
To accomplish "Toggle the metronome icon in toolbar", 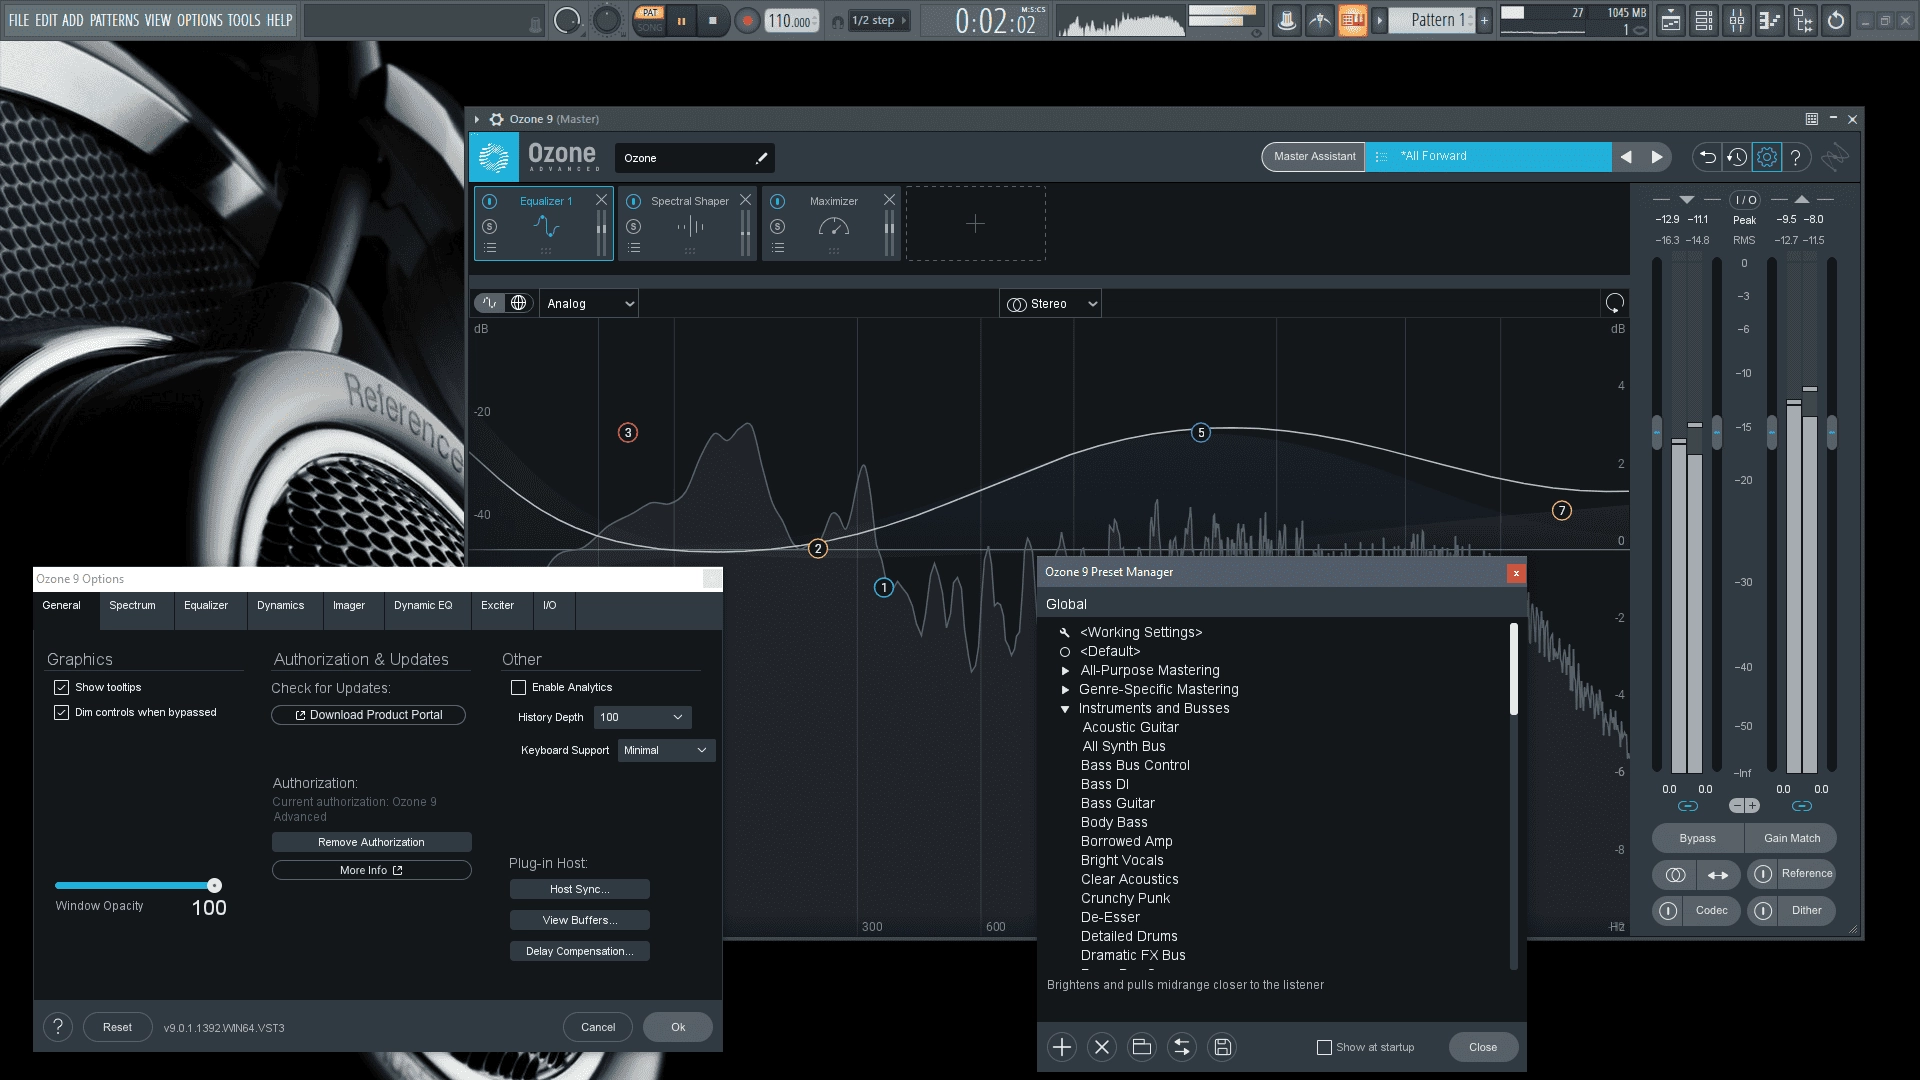I will point(1320,20).
